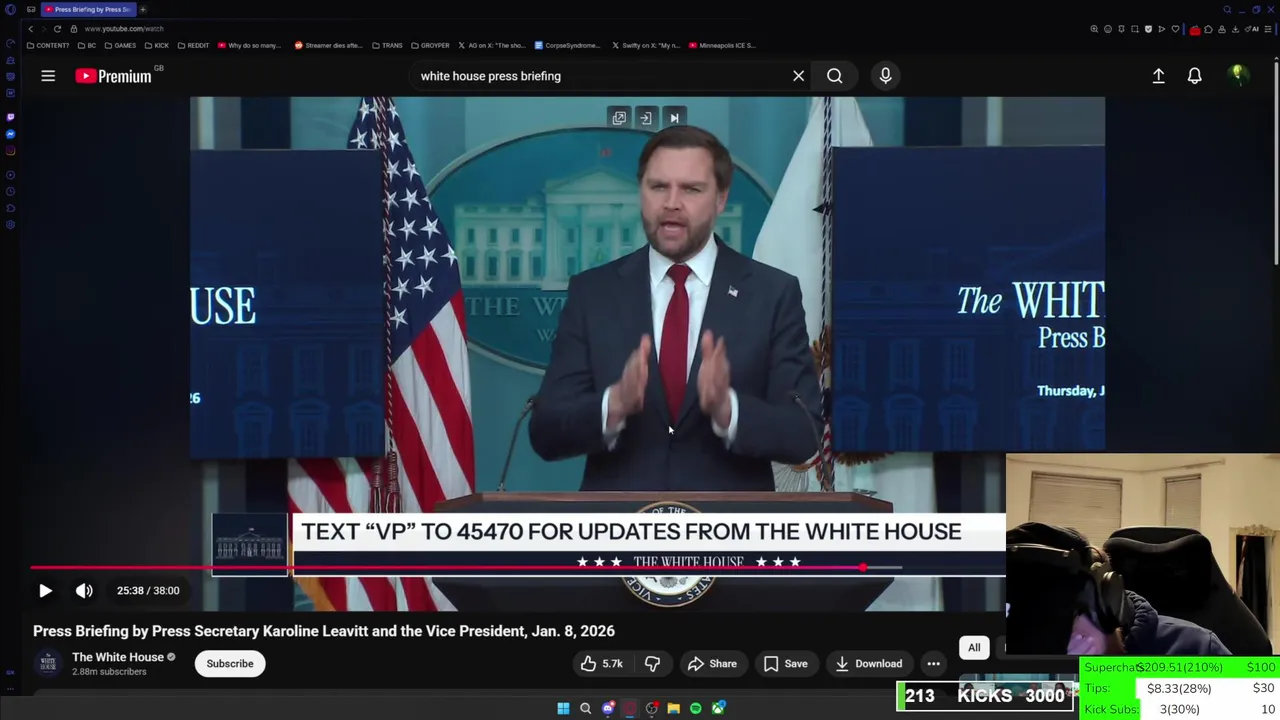Reload the page with the refresh icon
This screenshot has height=720, width=1280.
(57, 29)
